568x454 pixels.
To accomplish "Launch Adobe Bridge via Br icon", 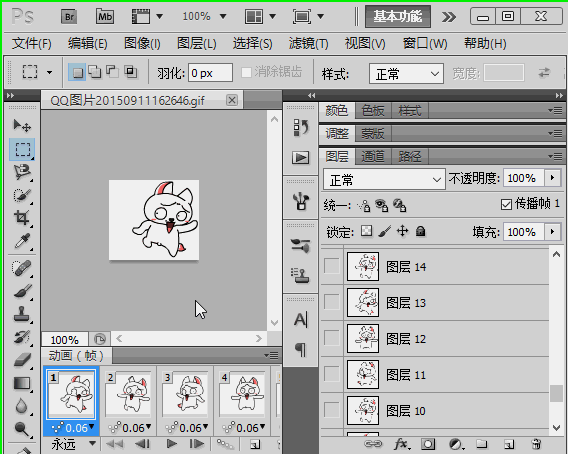I will [69, 17].
